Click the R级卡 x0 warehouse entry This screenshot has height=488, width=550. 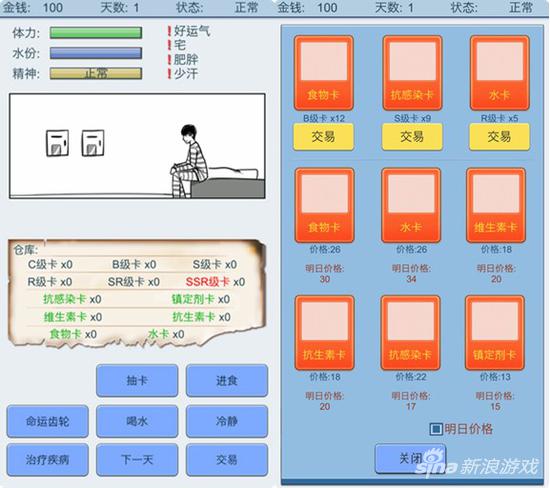coord(50,282)
